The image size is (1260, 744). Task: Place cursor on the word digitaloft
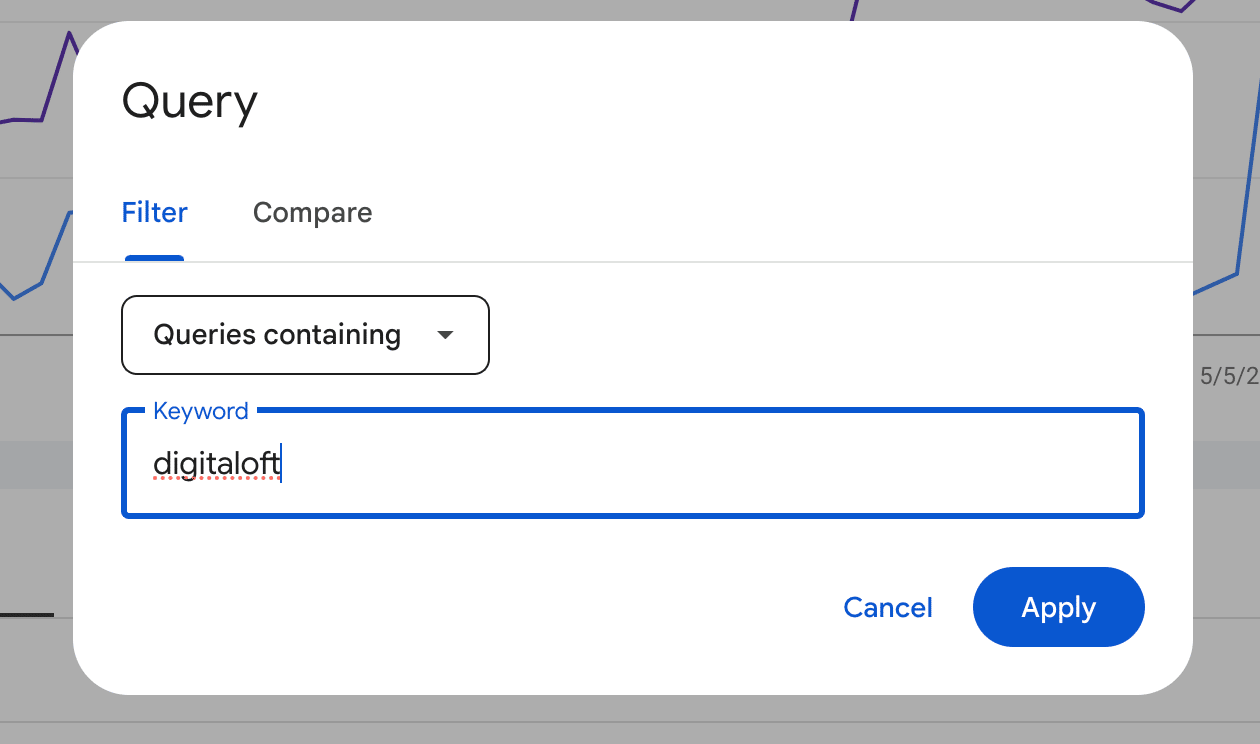click(216, 464)
